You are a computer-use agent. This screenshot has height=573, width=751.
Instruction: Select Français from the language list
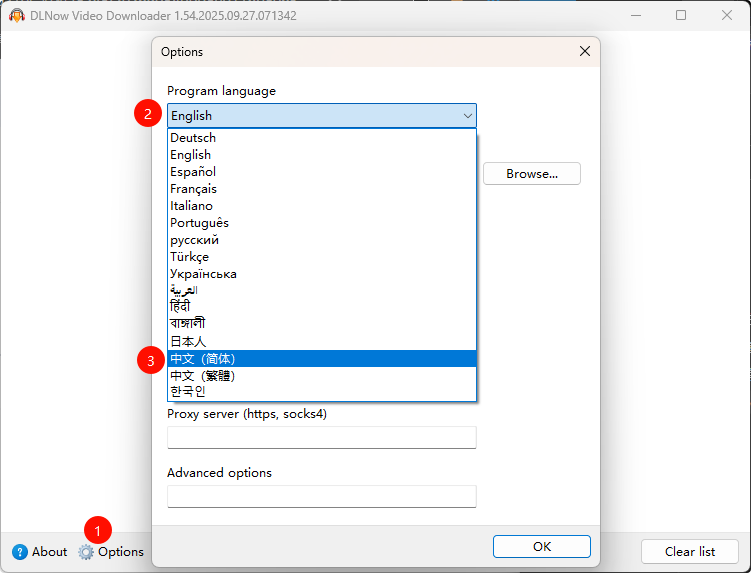pos(322,189)
